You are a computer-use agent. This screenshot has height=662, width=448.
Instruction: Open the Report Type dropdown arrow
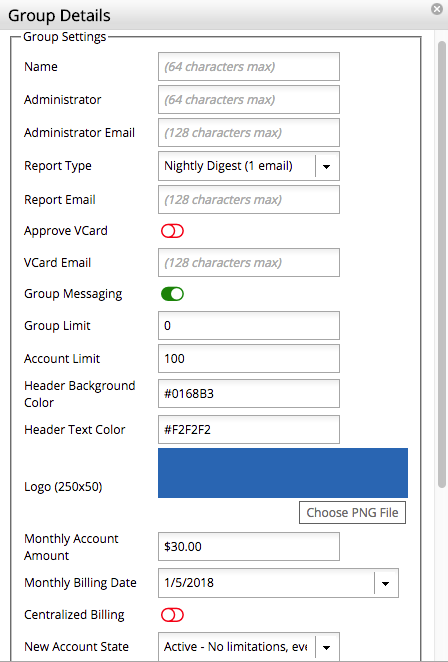point(326,166)
